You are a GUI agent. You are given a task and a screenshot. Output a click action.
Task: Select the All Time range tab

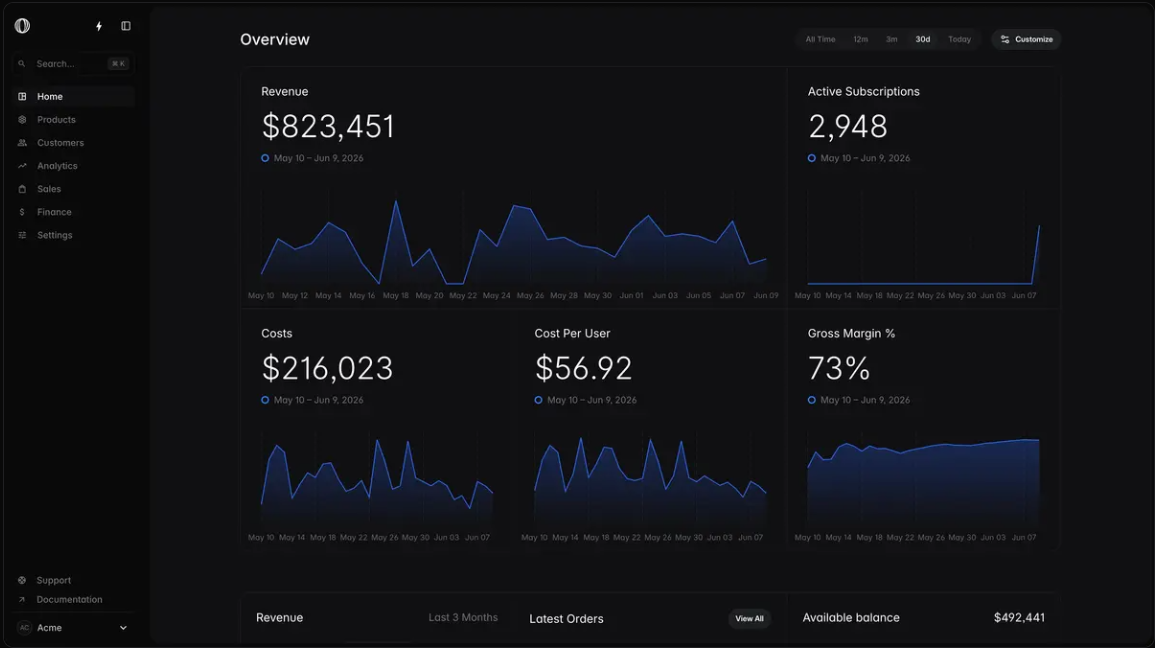pos(820,40)
